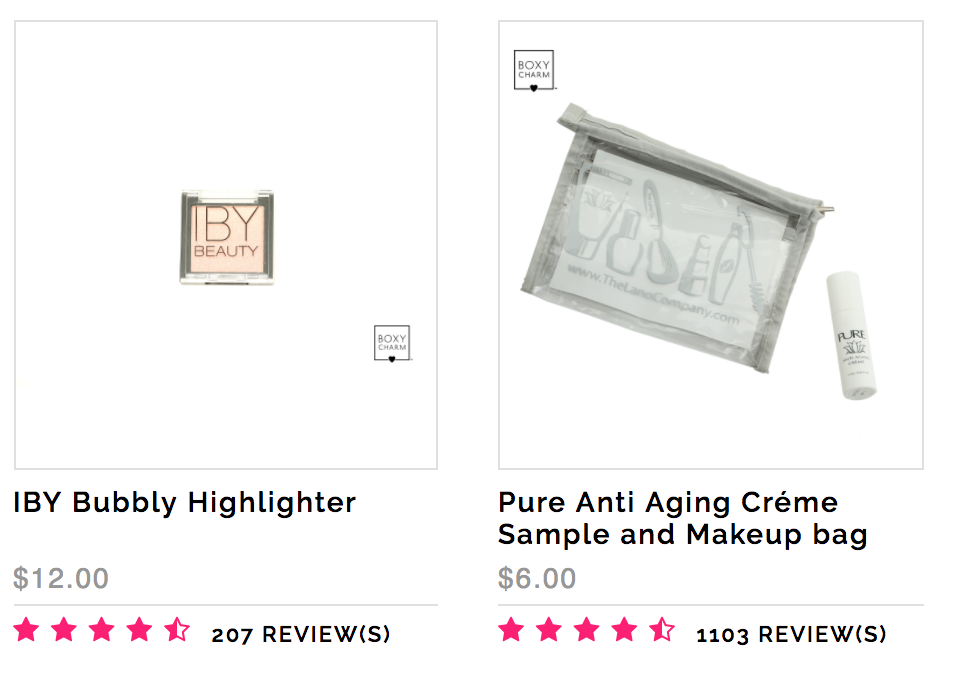Click the second star of the highlighter rating
The width and height of the screenshot is (958, 686).
(64, 630)
